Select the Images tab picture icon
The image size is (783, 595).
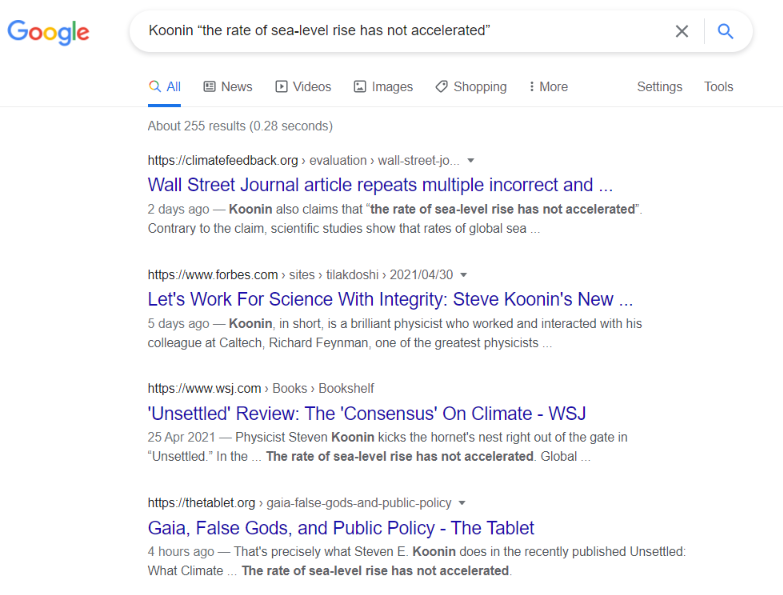click(360, 87)
